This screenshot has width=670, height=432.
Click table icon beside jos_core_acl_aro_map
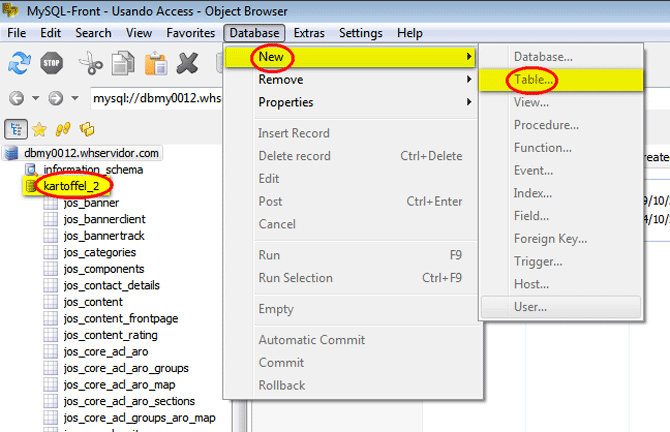click(x=50, y=385)
